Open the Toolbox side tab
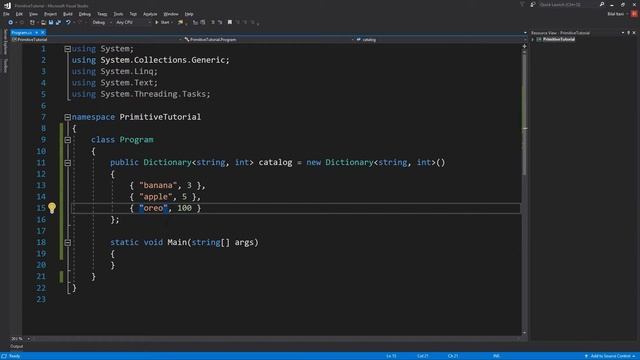Image resolution: width=640 pixels, height=360 pixels. click(x=5, y=66)
